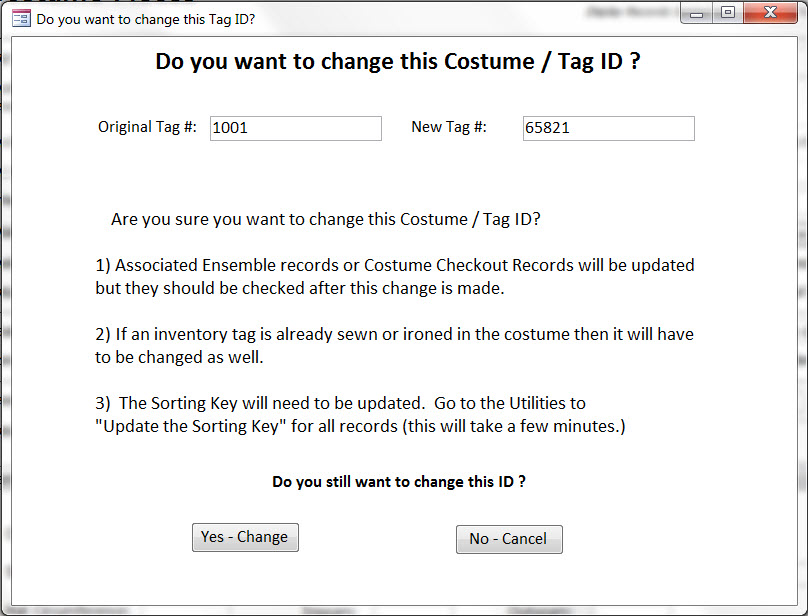
Task: Click the Access form icon in title bar
Action: pos(21,19)
